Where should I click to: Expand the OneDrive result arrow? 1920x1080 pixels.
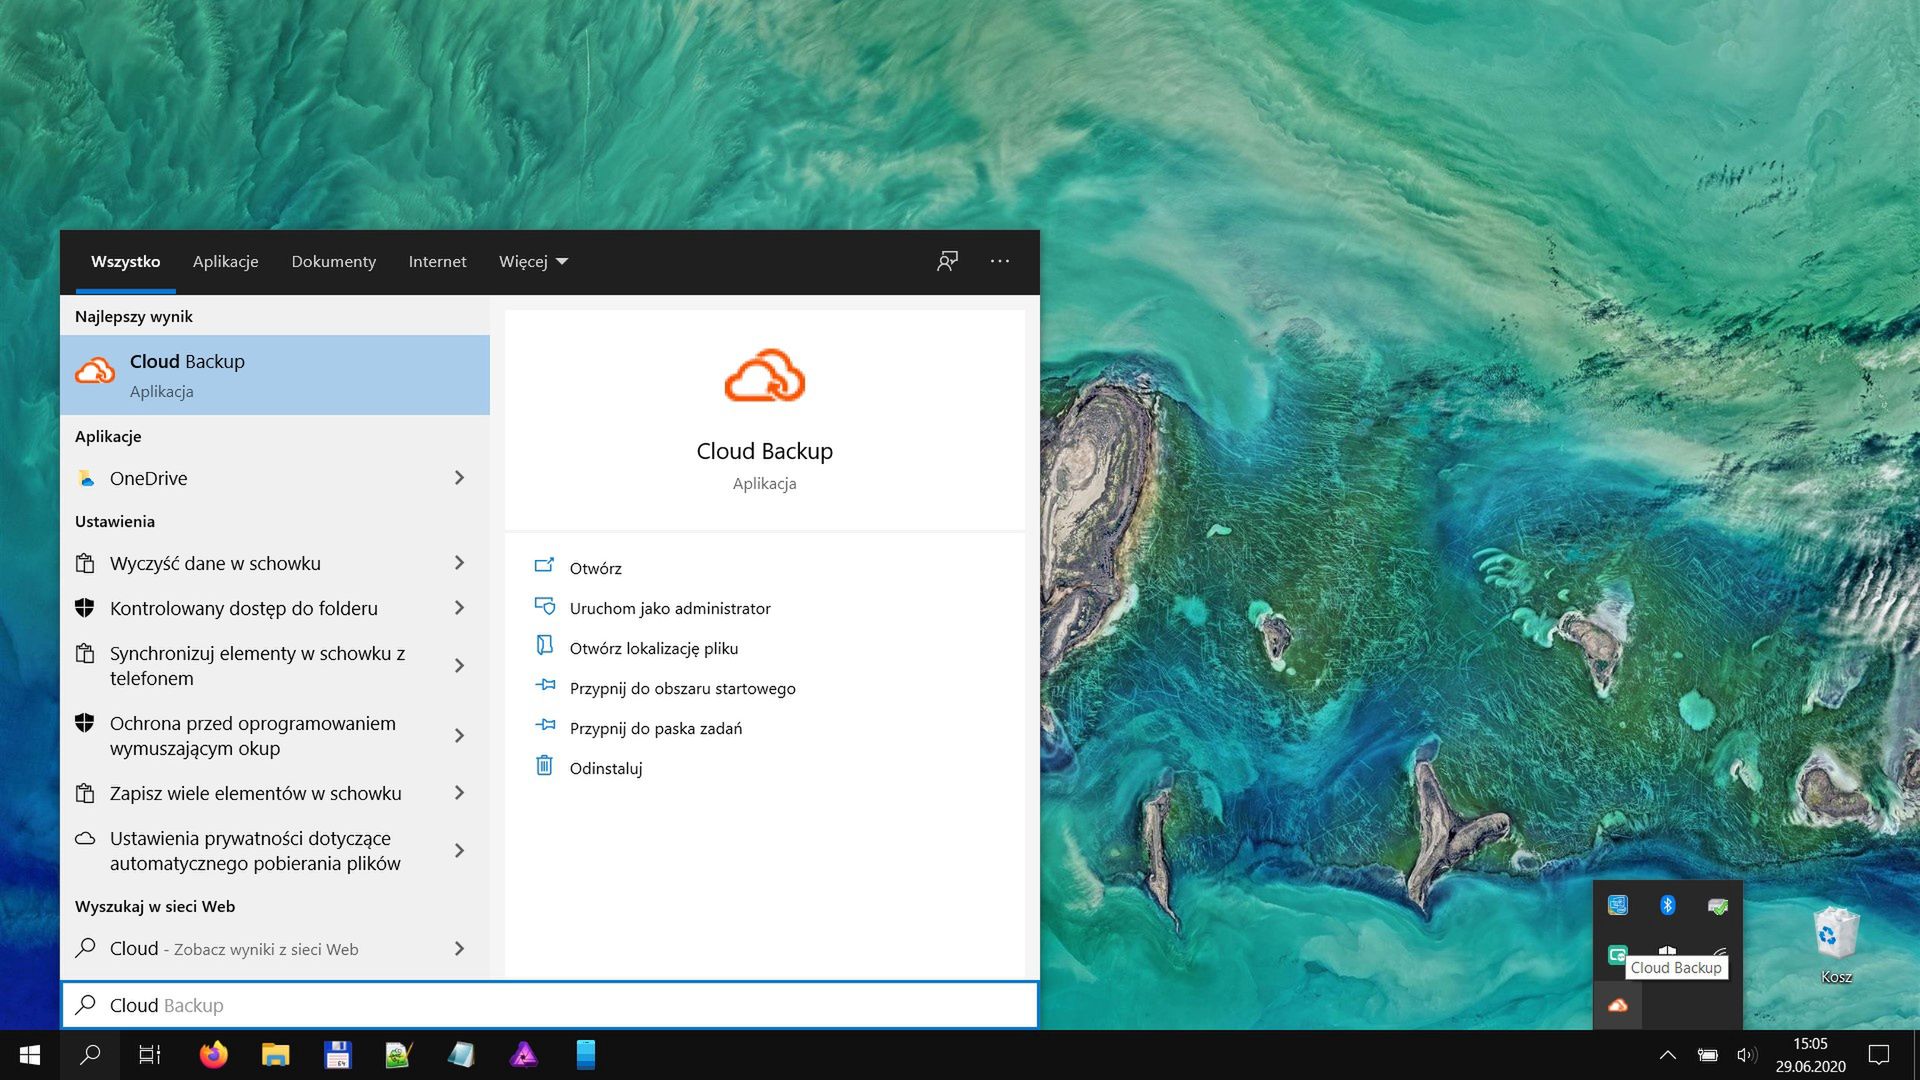(459, 478)
